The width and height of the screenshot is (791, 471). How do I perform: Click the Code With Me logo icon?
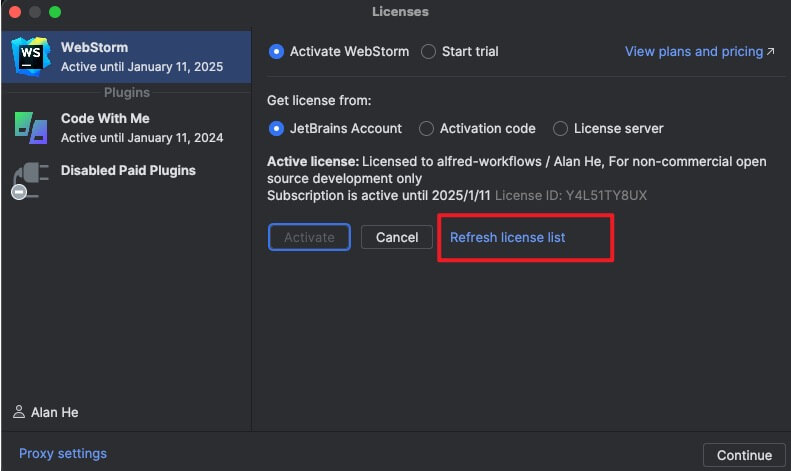tap(30, 128)
